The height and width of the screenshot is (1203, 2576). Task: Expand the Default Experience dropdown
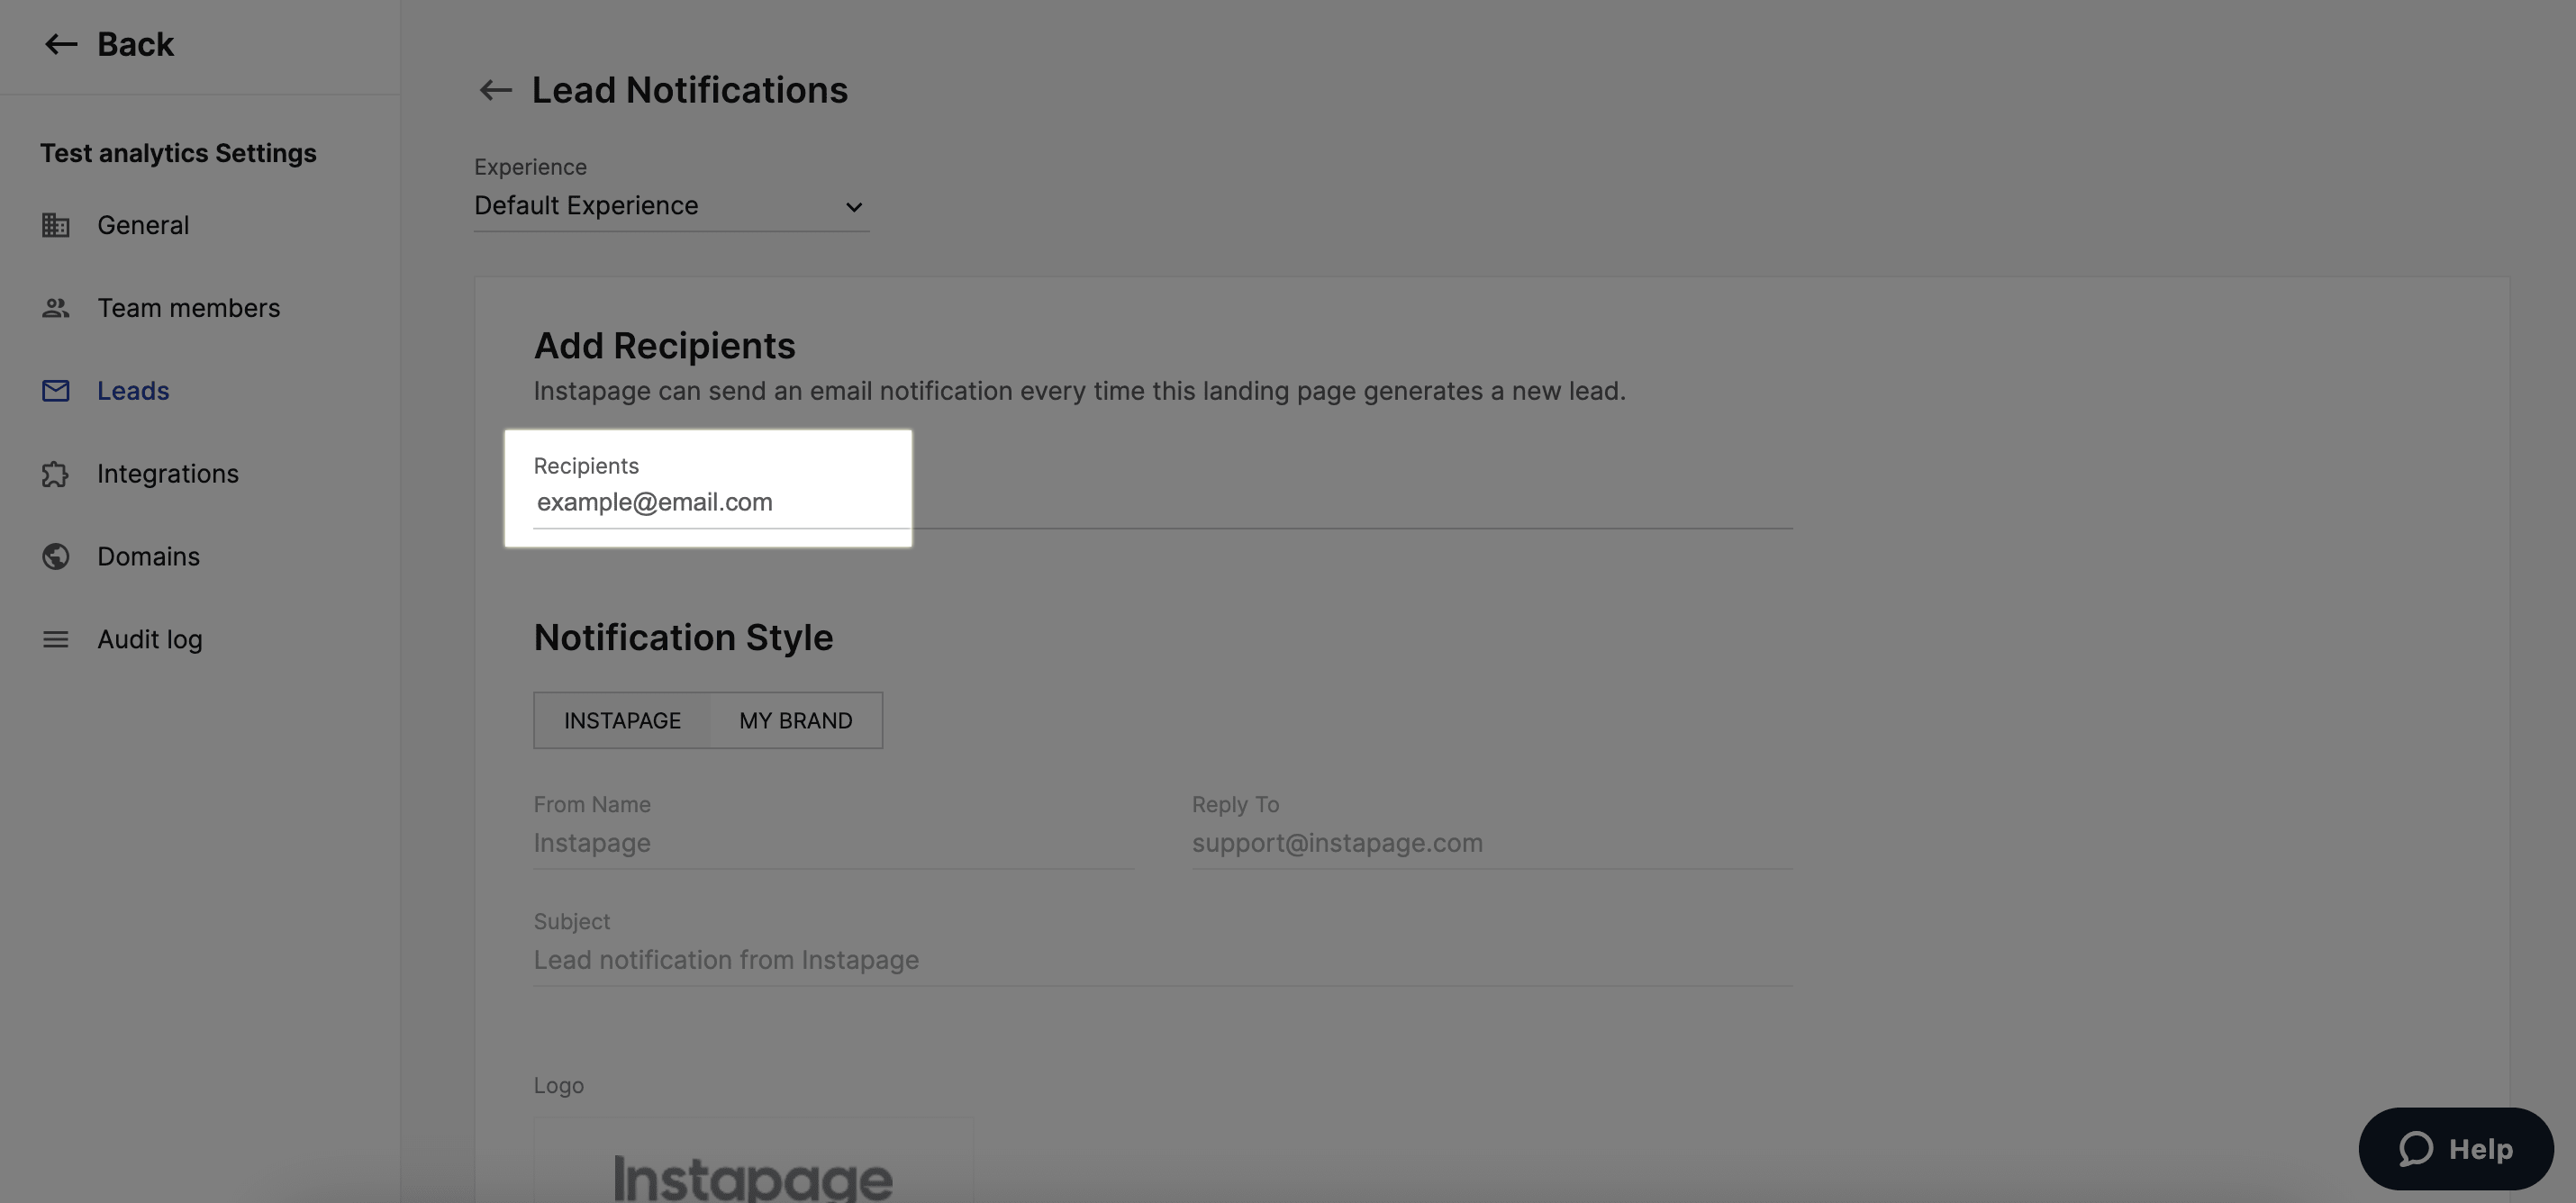point(671,206)
